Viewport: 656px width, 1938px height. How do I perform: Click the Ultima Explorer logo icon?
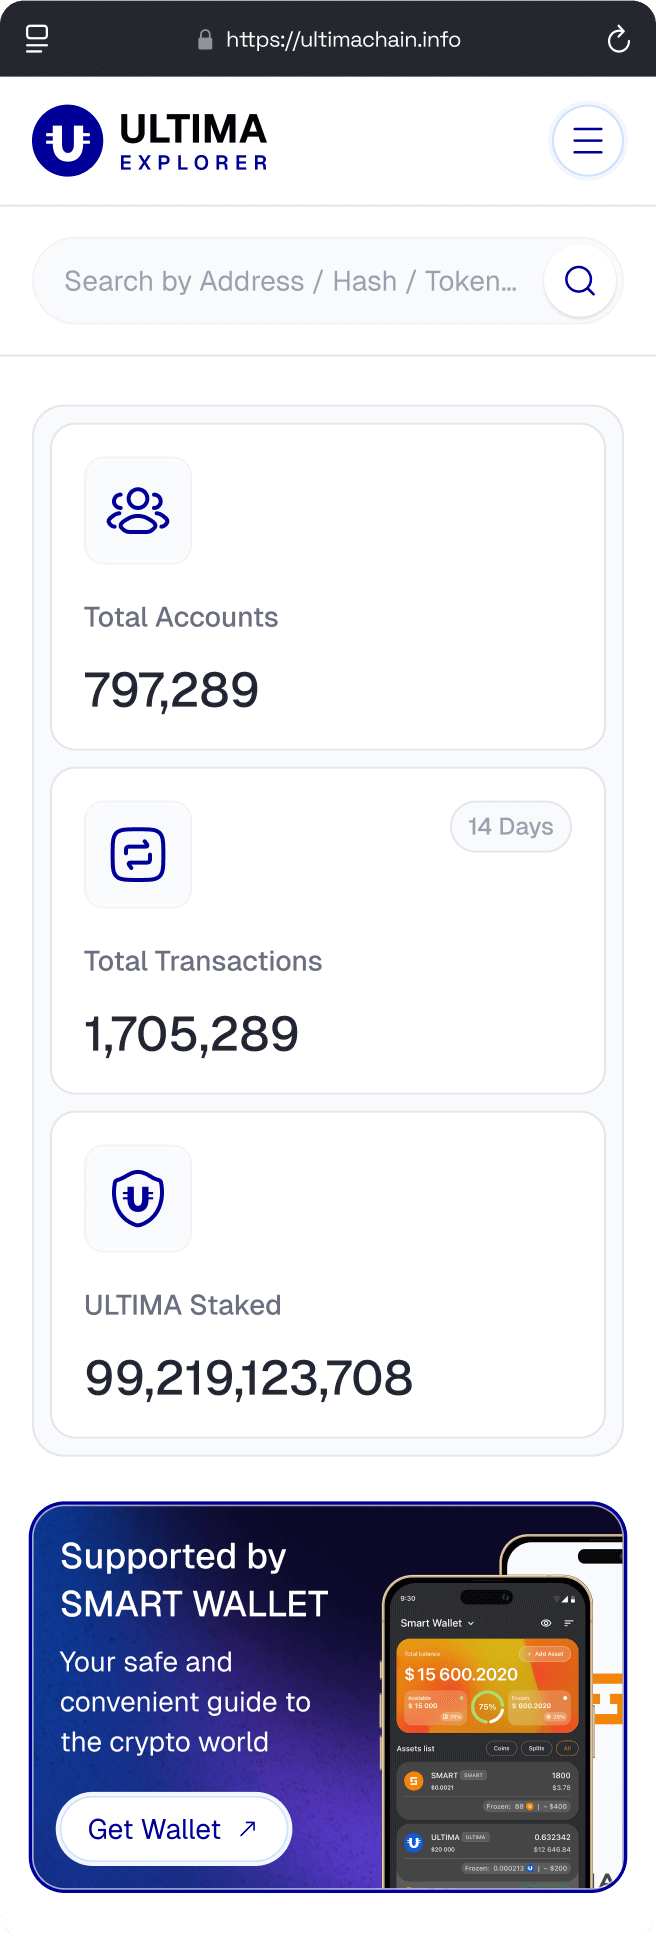pyautogui.click(x=68, y=141)
